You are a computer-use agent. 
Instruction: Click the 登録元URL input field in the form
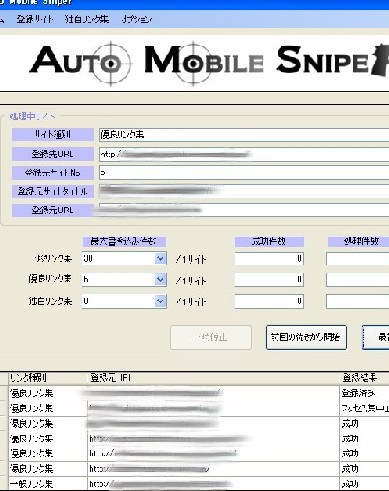pyautogui.click(x=244, y=210)
